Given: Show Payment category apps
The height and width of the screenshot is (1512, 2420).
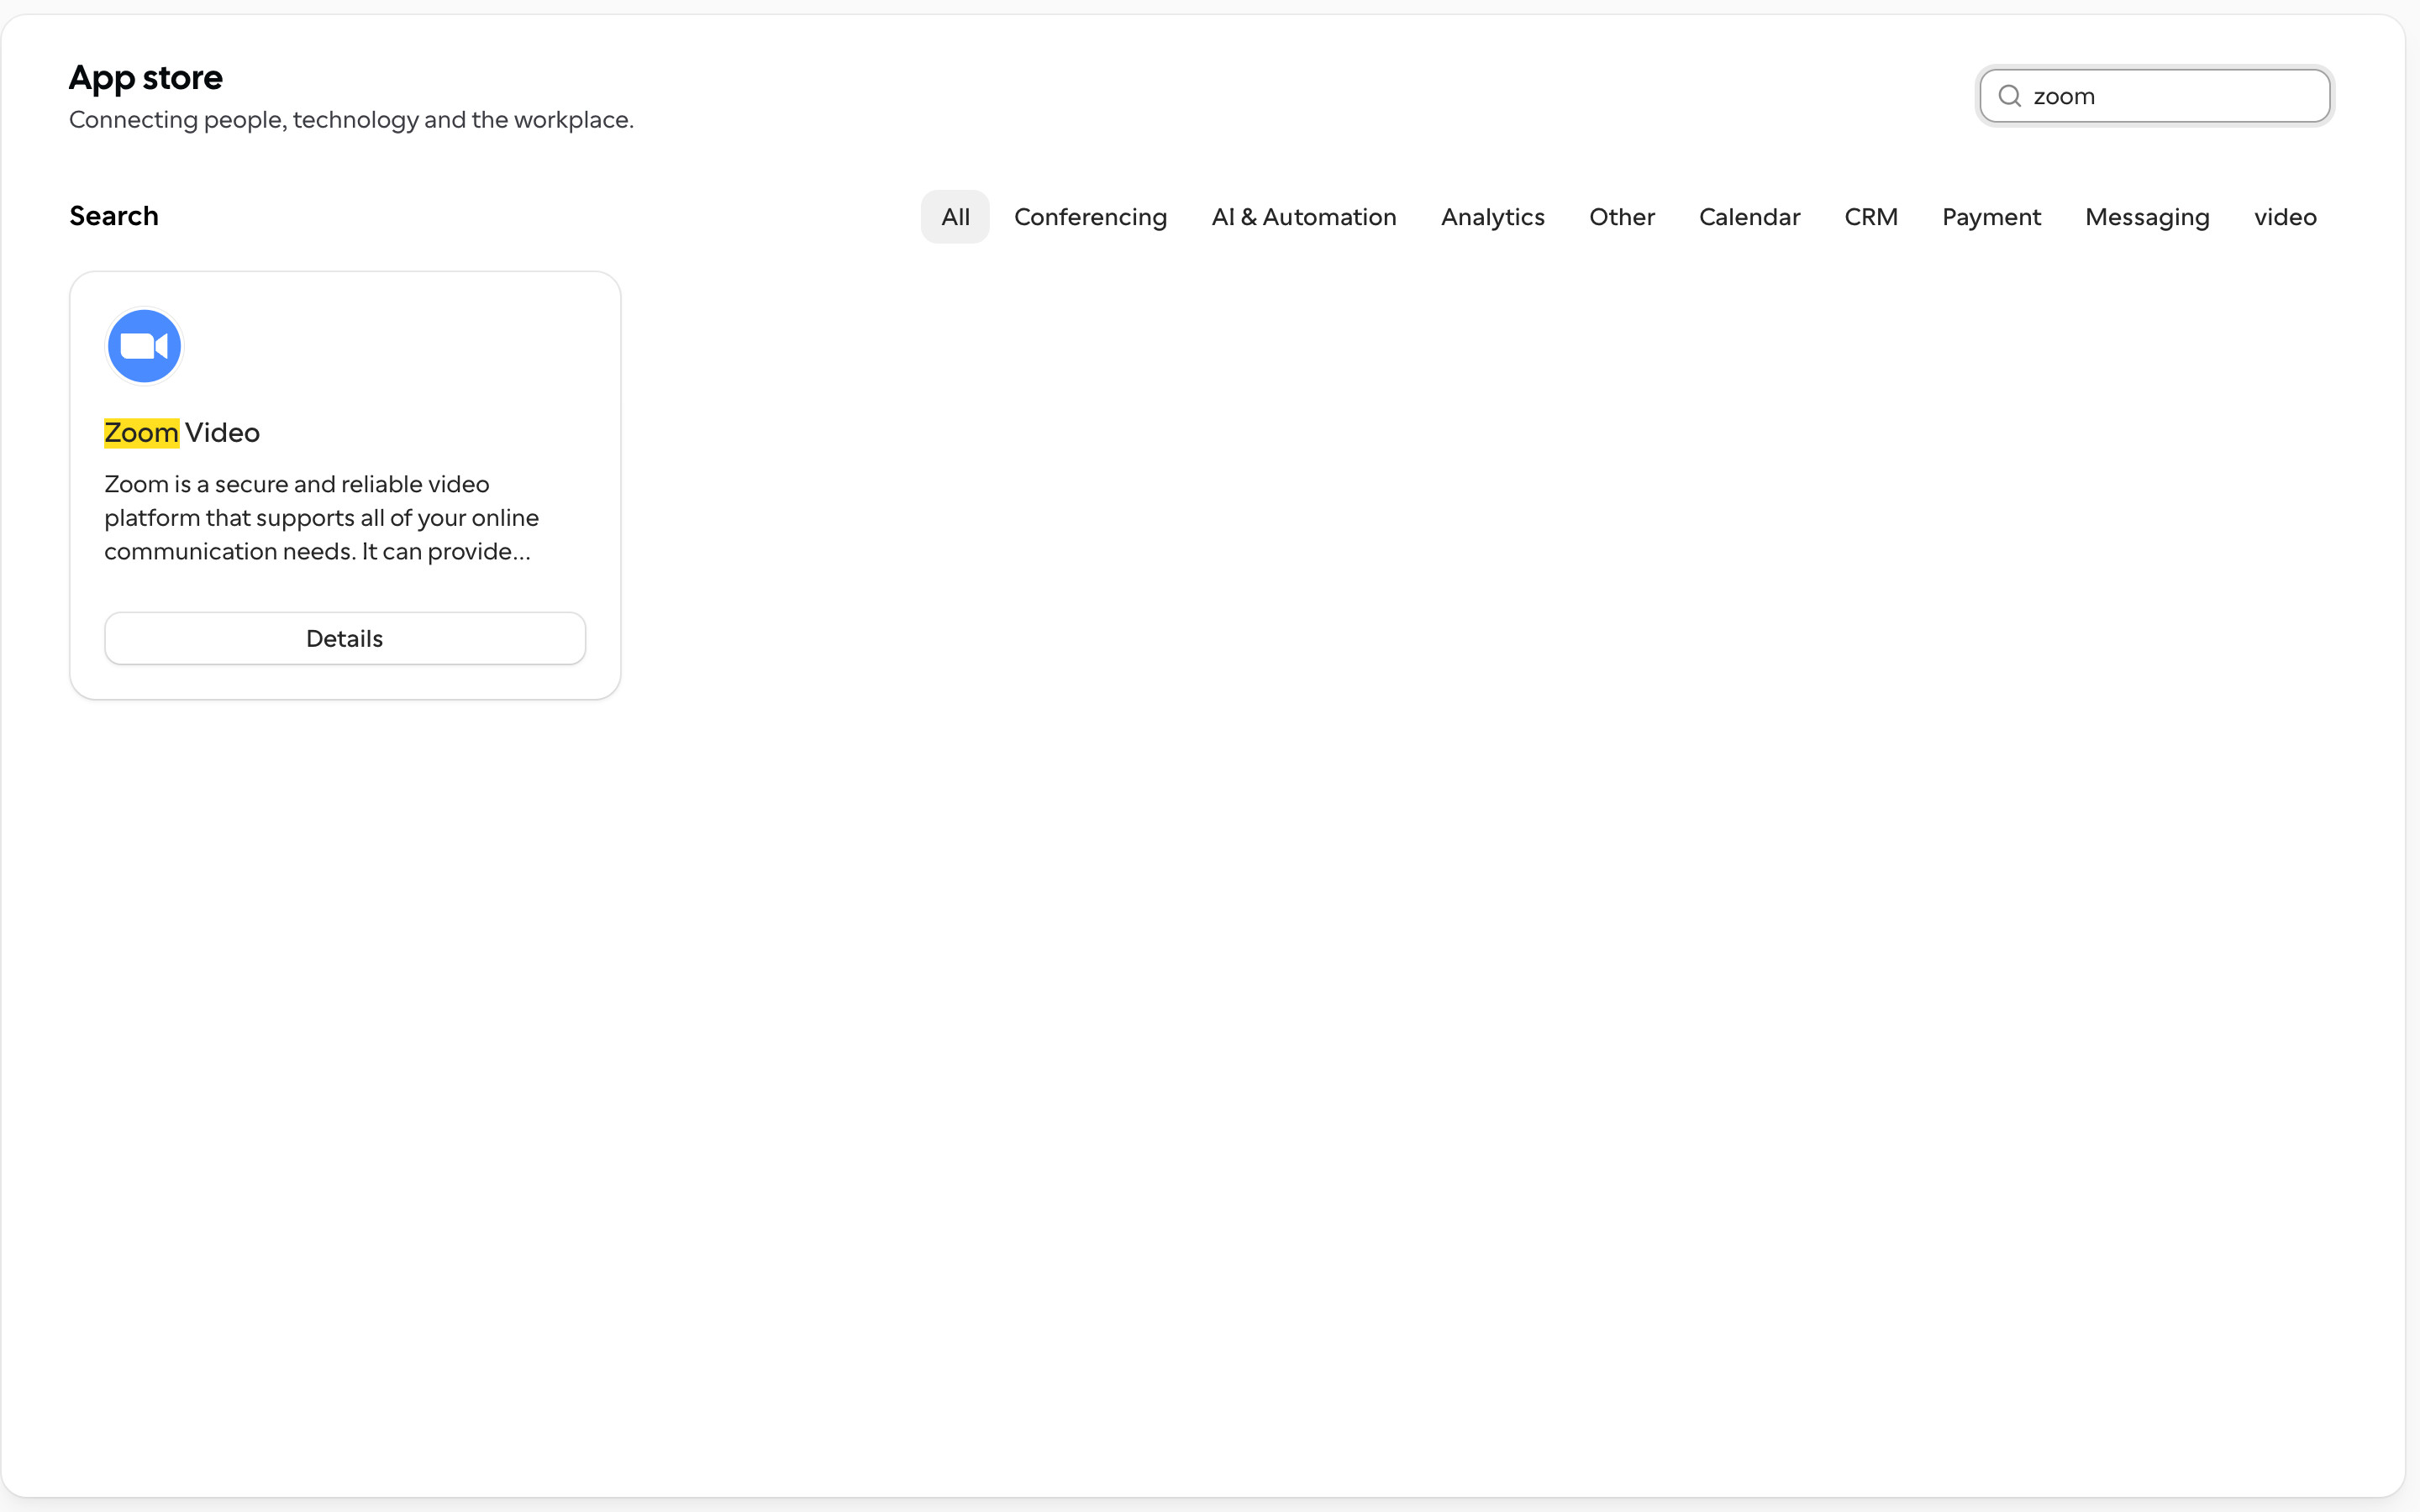Looking at the screenshot, I should [x=1991, y=217].
